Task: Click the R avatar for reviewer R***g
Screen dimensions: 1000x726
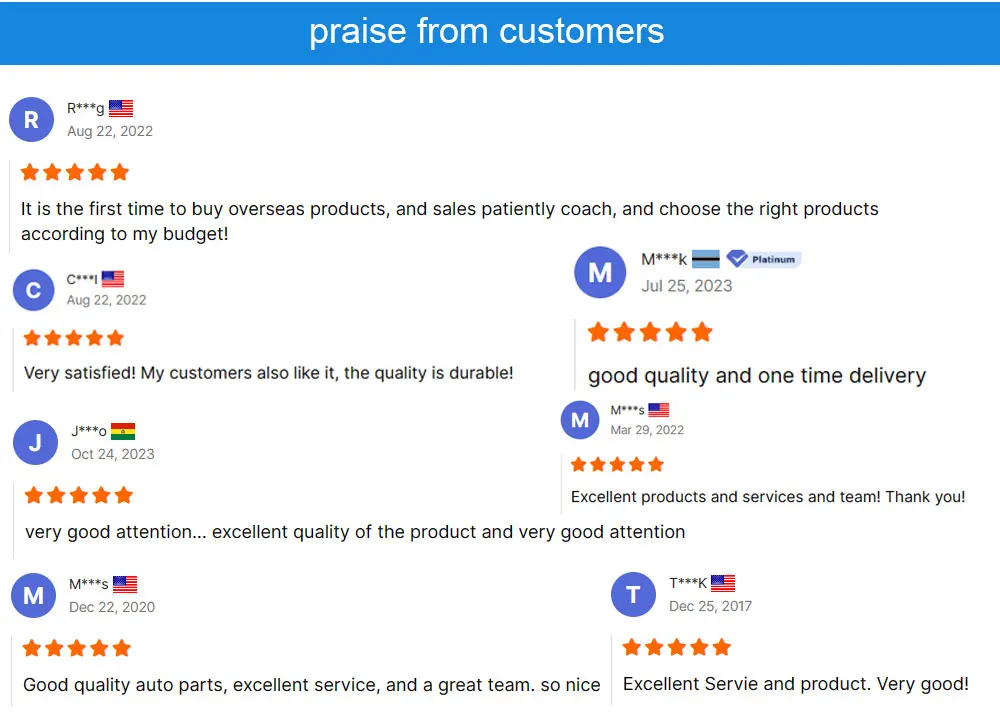Action: [31, 120]
